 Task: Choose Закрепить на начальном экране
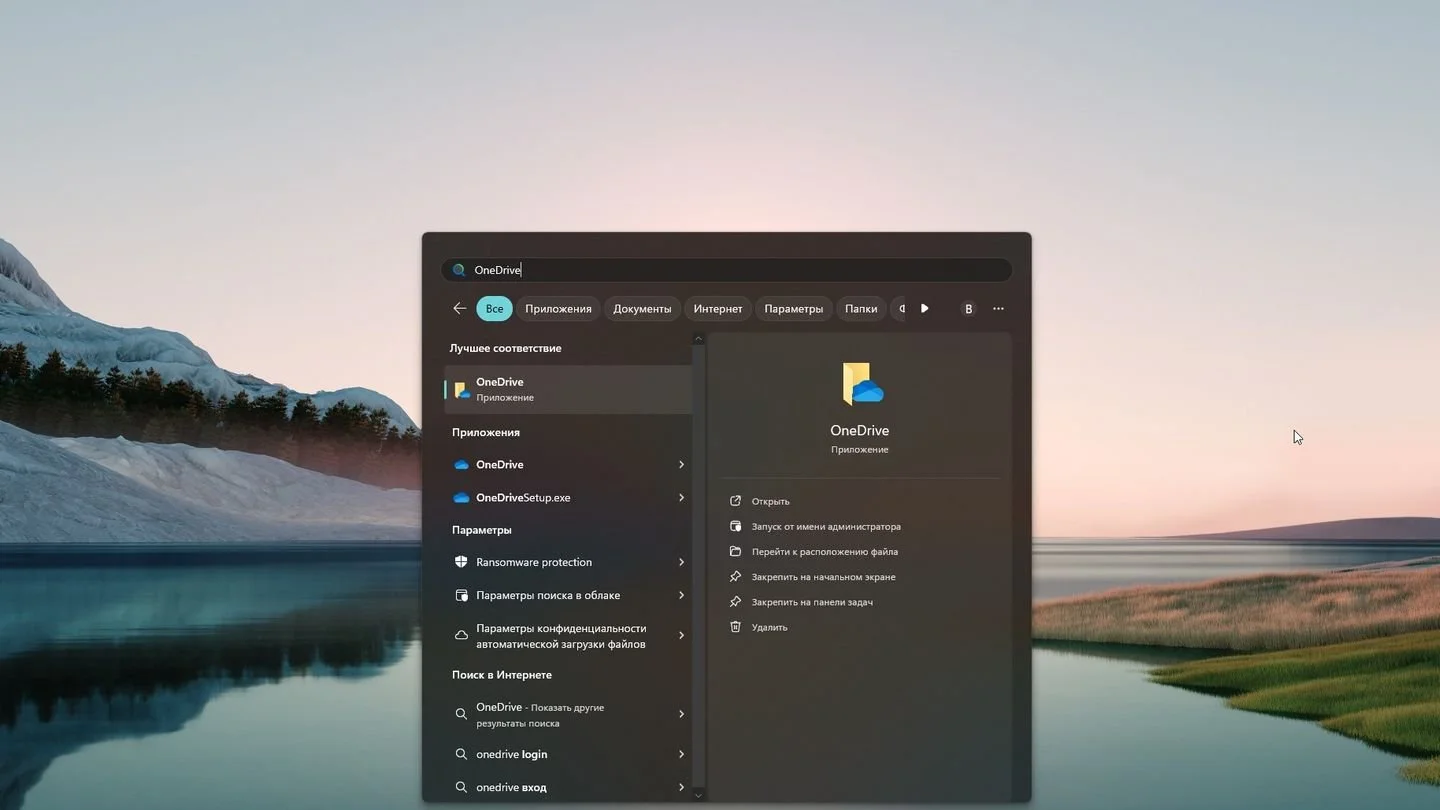click(x=824, y=577)
